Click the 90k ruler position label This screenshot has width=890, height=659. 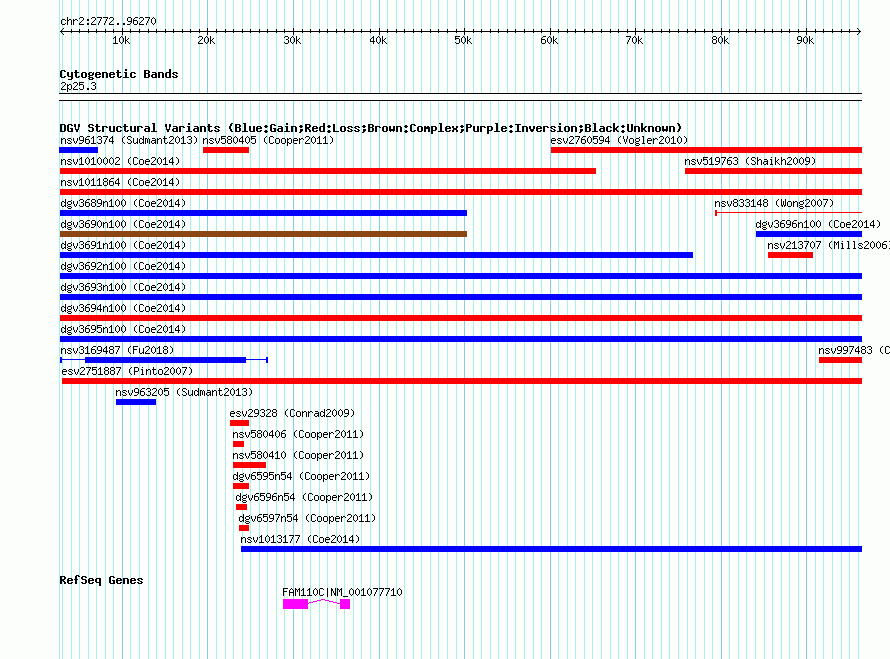[805, 40]
